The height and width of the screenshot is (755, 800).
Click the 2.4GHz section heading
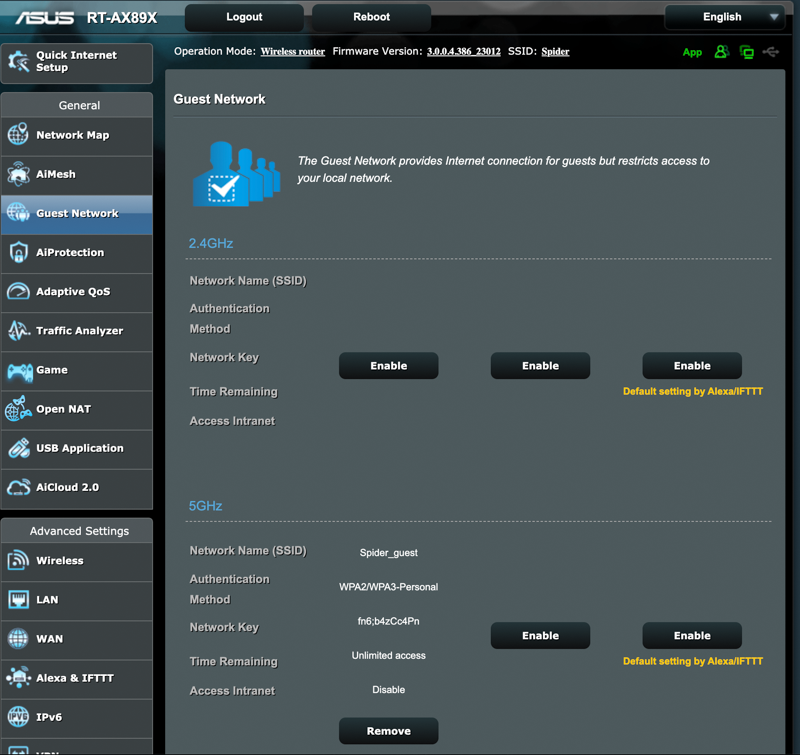(x=211, y=243)
